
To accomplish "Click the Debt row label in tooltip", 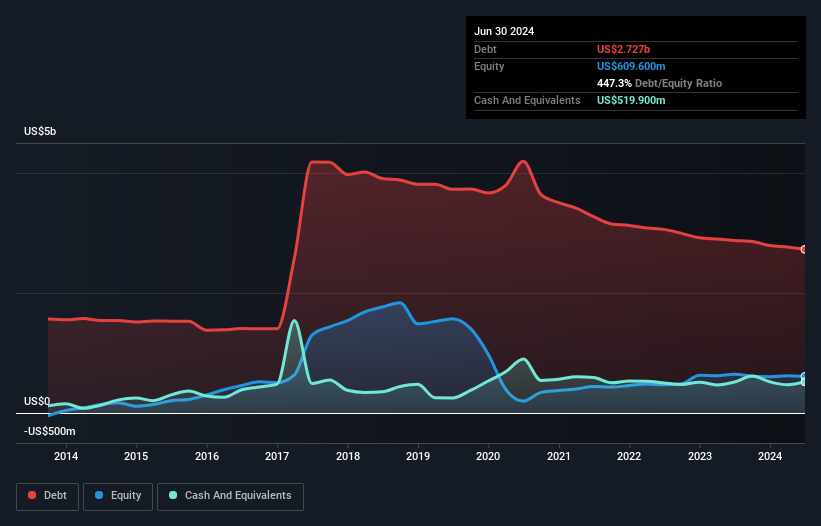I will [485, 49].
